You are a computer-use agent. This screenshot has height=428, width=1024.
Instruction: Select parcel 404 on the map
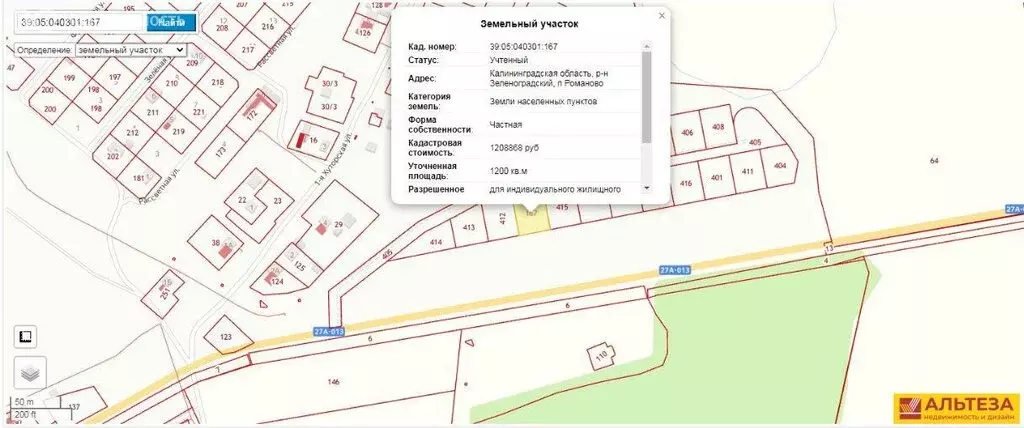780,165
